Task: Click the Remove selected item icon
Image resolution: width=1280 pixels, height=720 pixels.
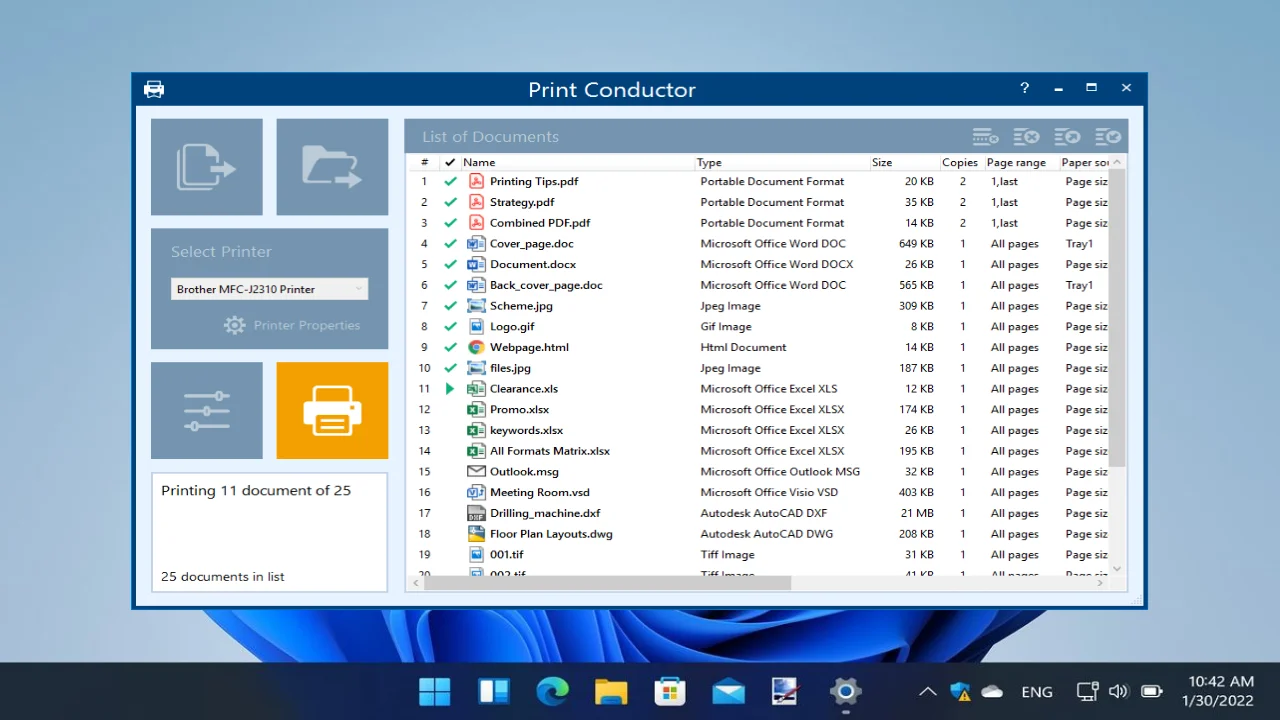Action: click(986, 137)
